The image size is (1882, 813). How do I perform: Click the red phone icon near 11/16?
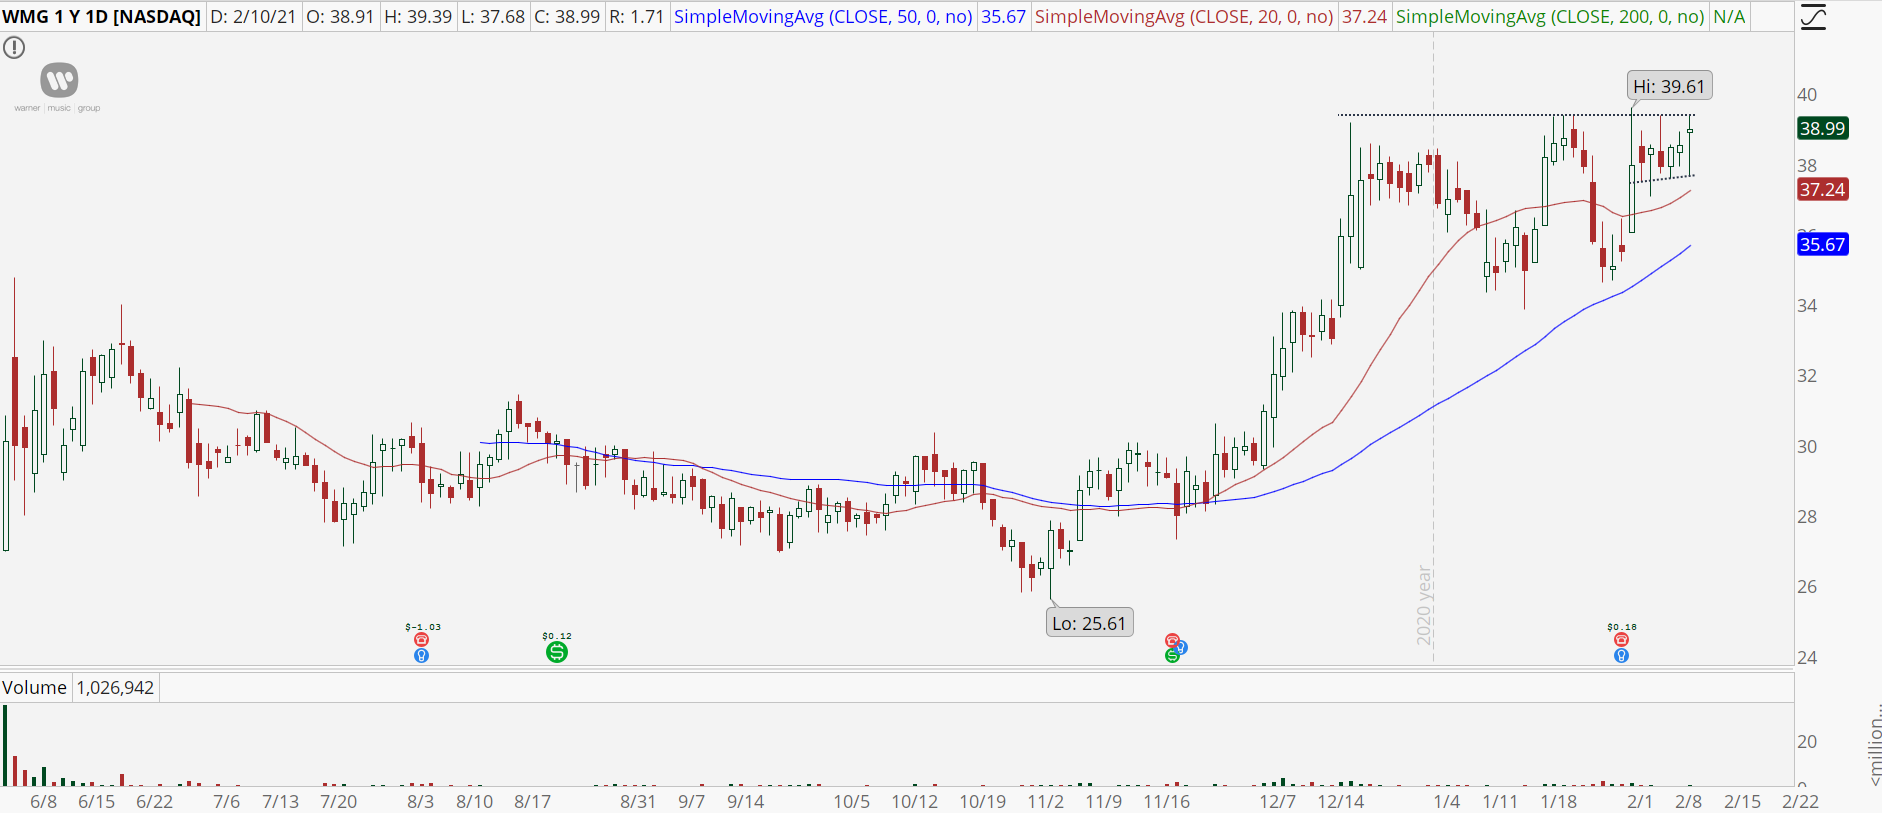pos(1171,640)
